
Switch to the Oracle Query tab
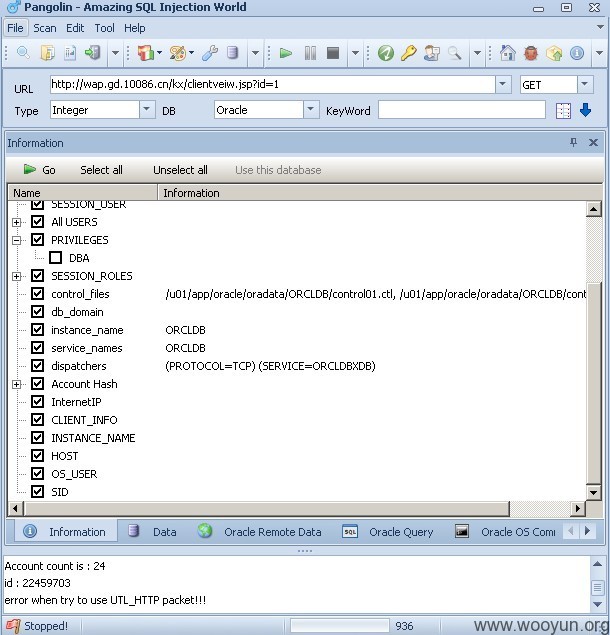388,531
